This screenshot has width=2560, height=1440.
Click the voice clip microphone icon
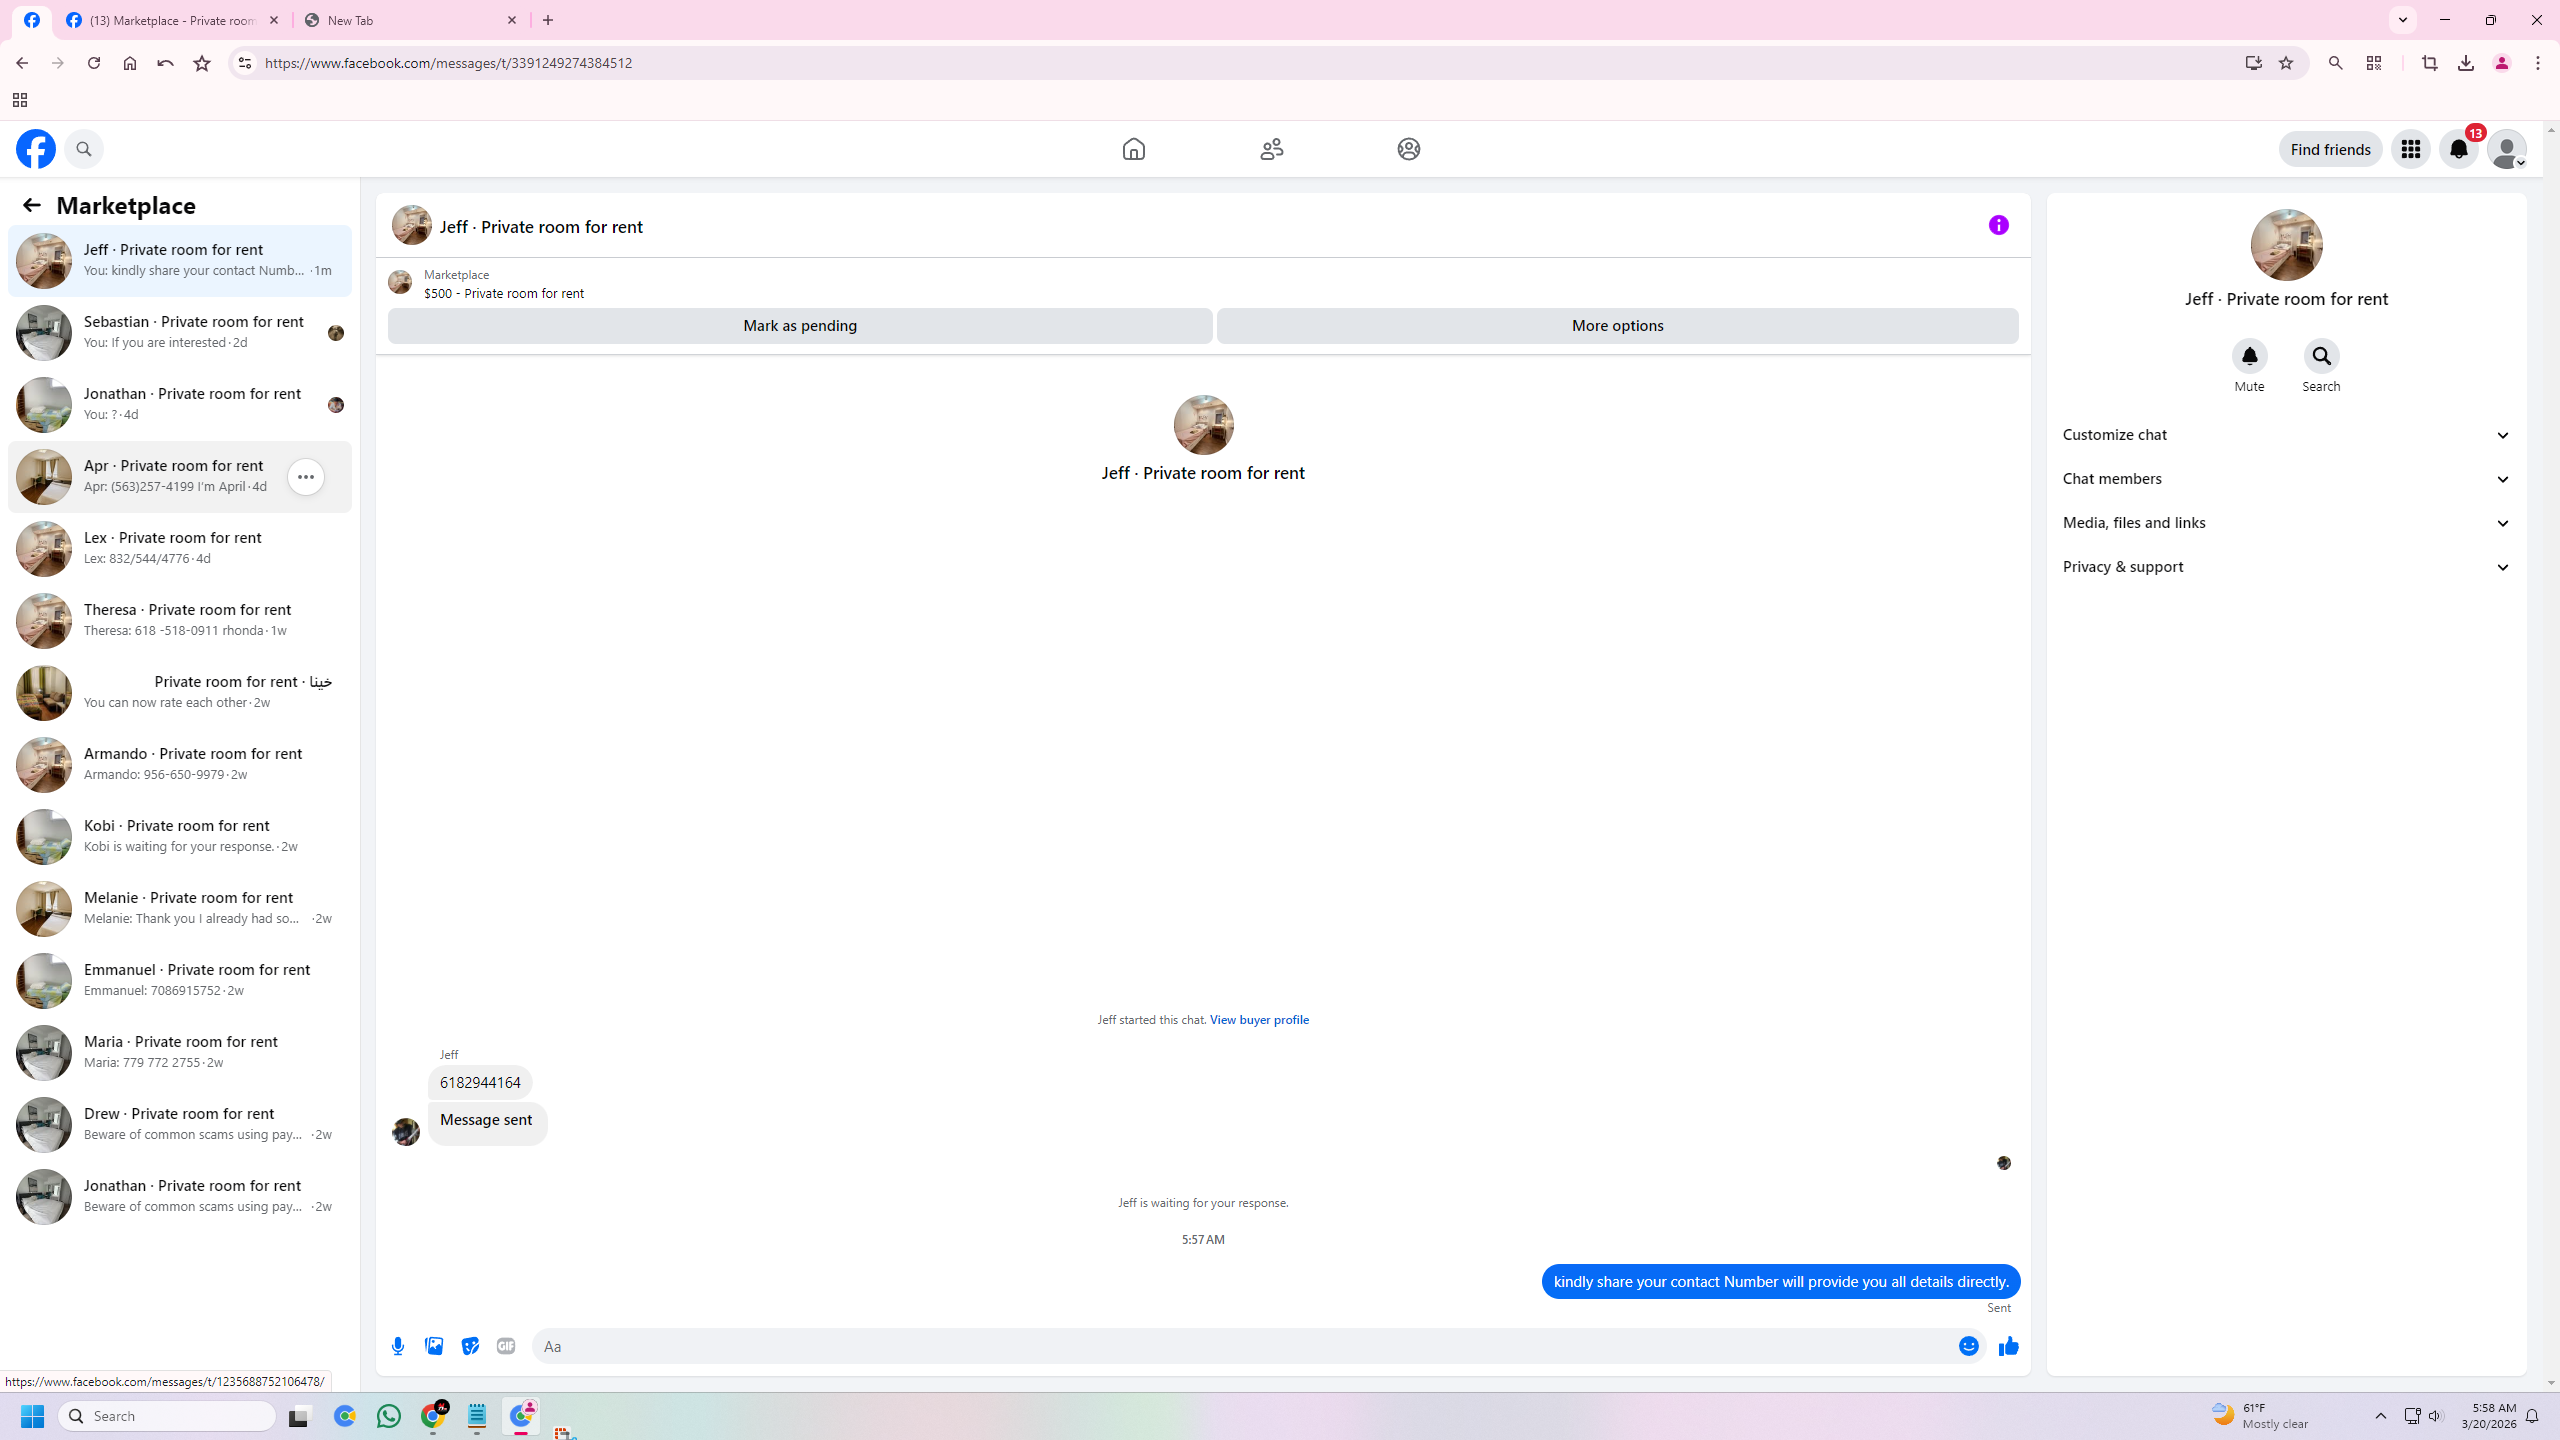[x=398, y=1346]
